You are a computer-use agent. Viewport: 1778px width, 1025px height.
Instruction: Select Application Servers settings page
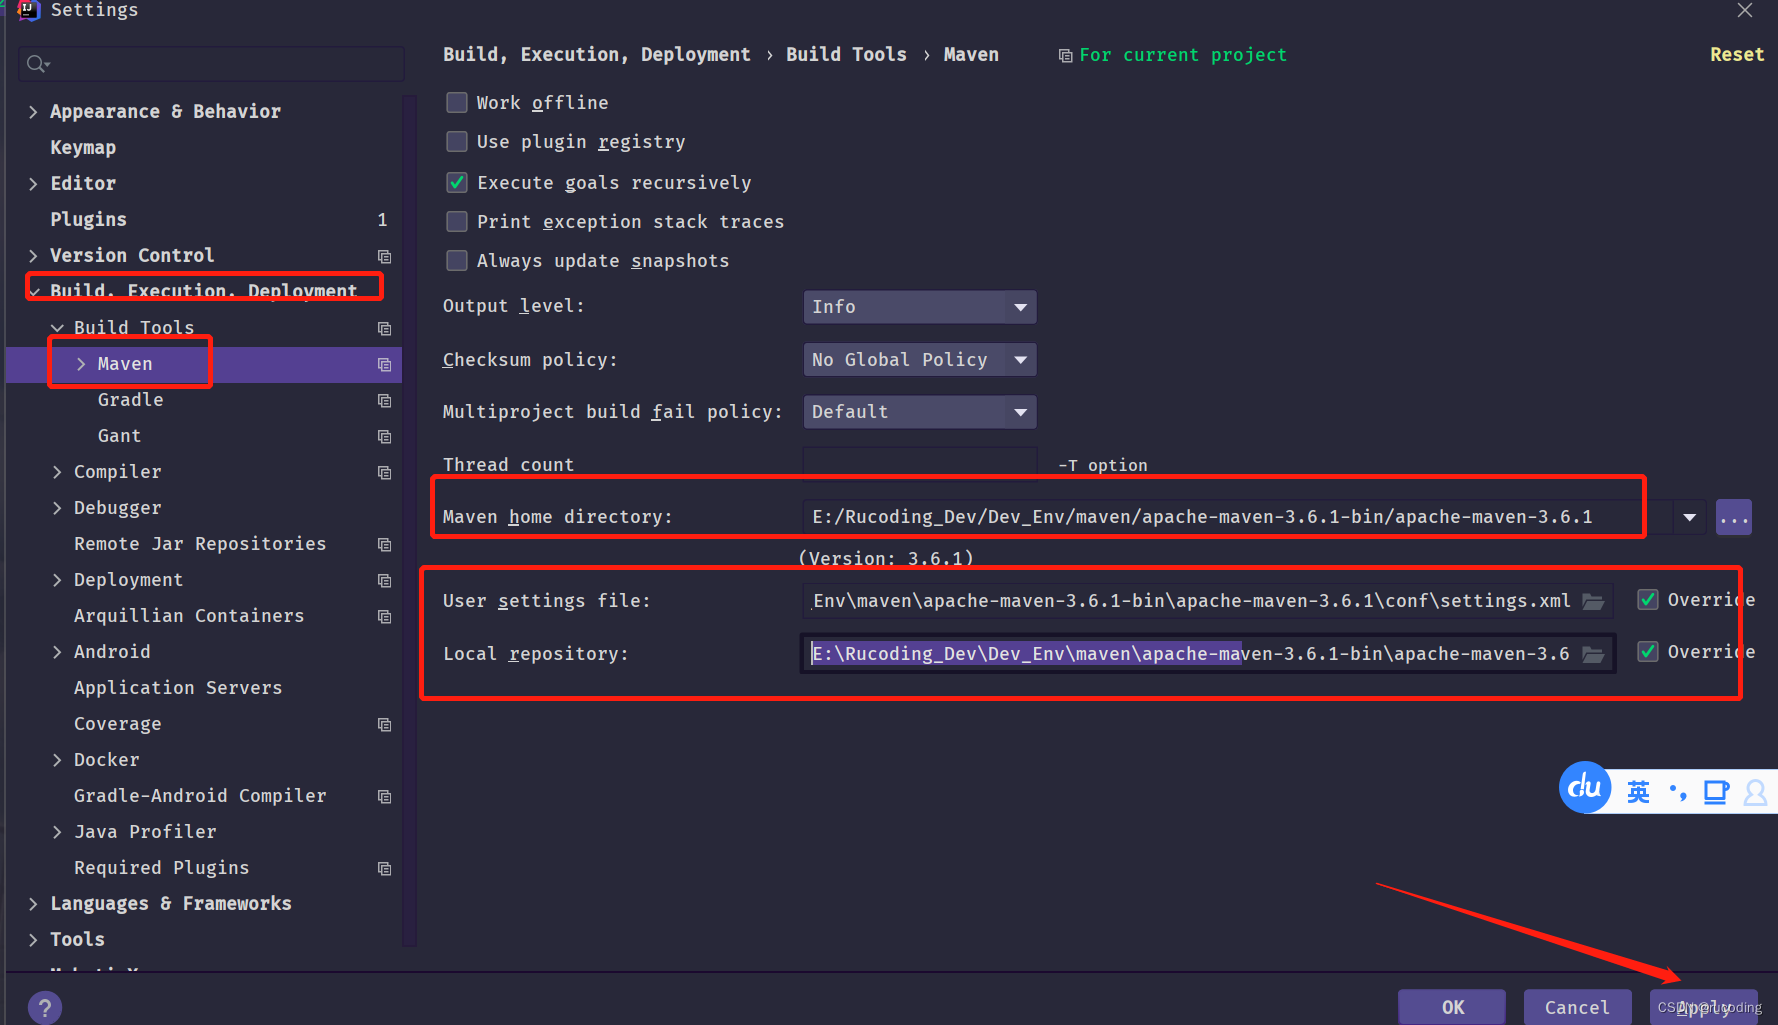pos(178,687)
